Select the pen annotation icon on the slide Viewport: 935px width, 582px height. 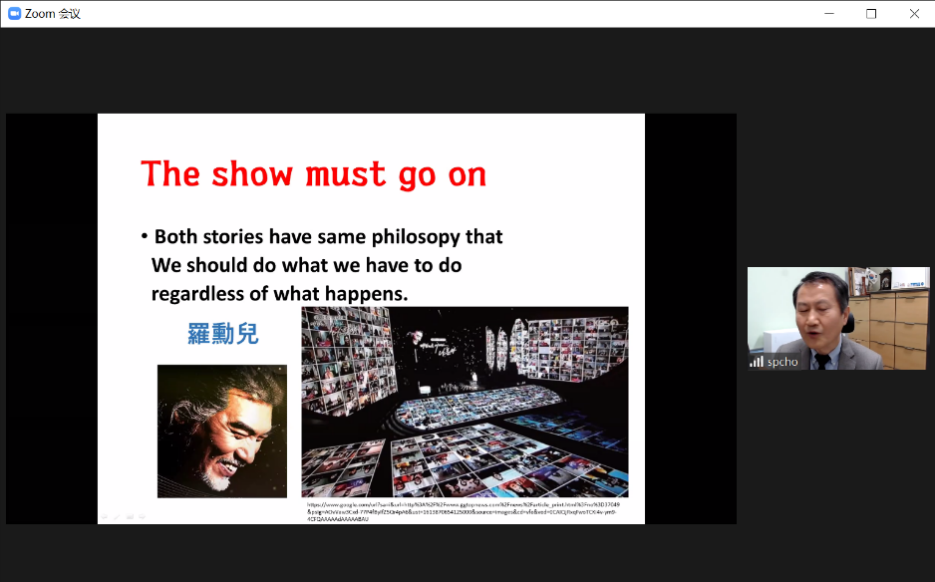(x=116, y=516)
